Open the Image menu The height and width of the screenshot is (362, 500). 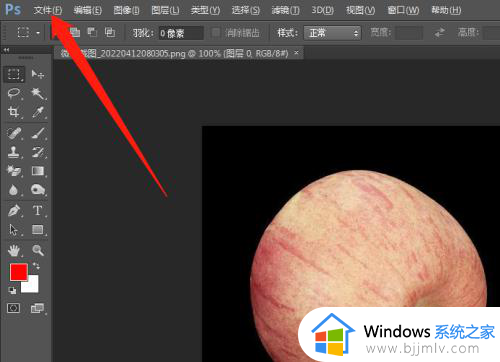click(x=126, y=10)
